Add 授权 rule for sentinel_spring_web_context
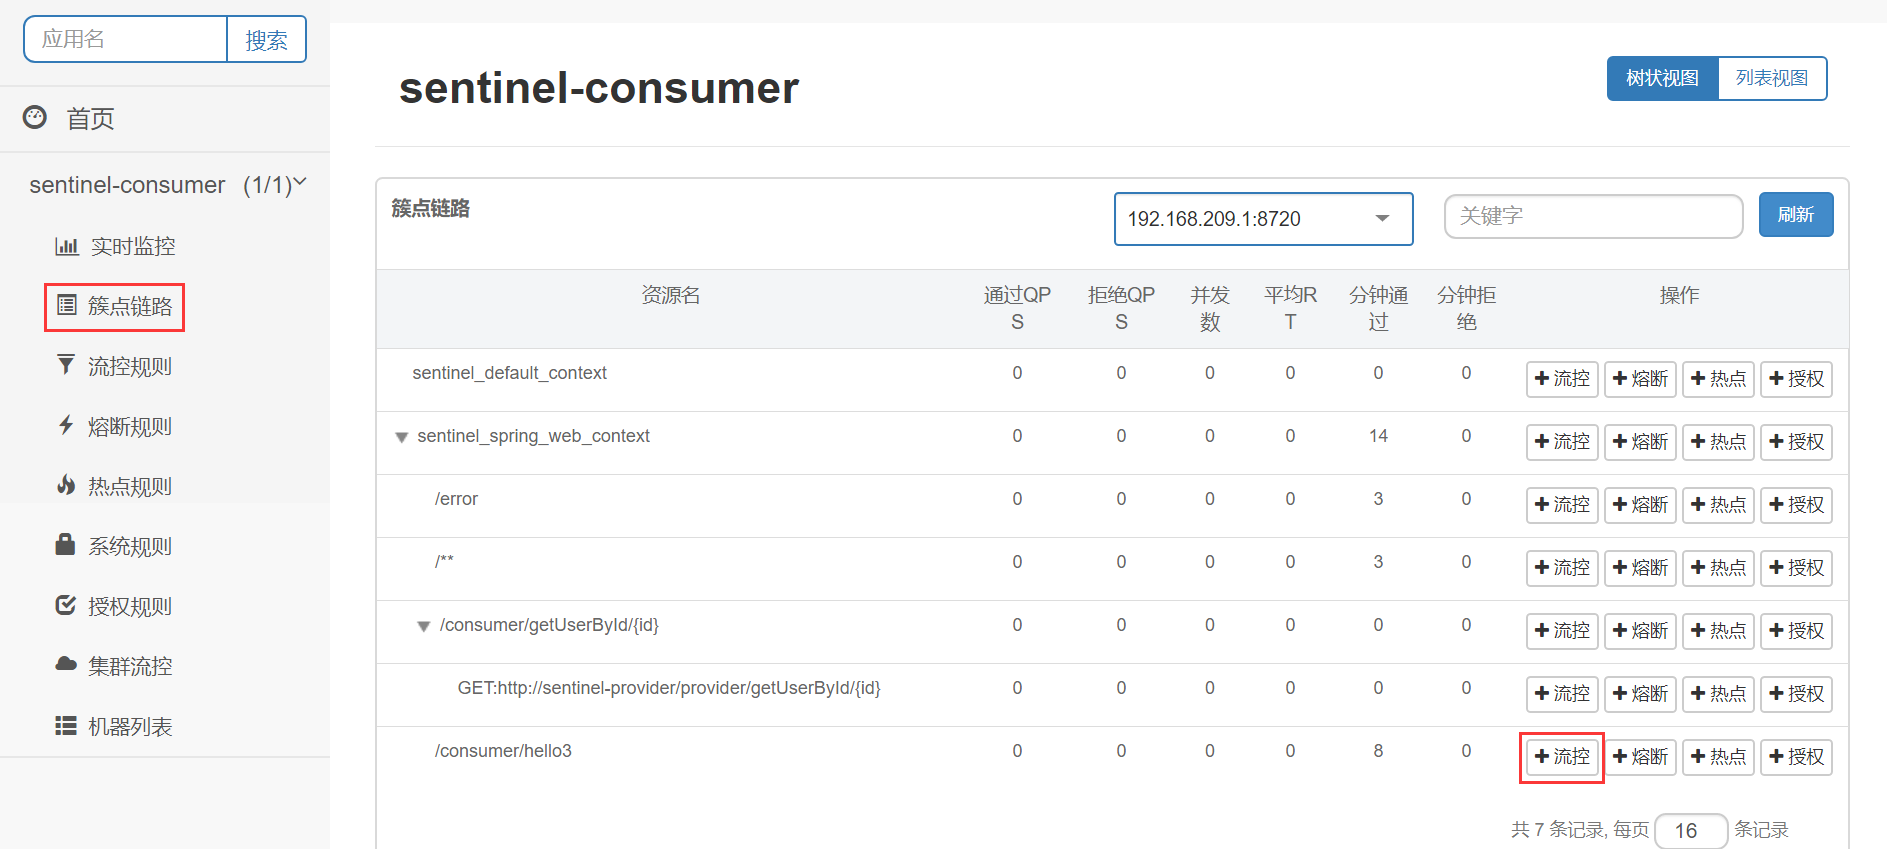The height and width of the screenshot is (849, 1887). (x=1796, y=442)
